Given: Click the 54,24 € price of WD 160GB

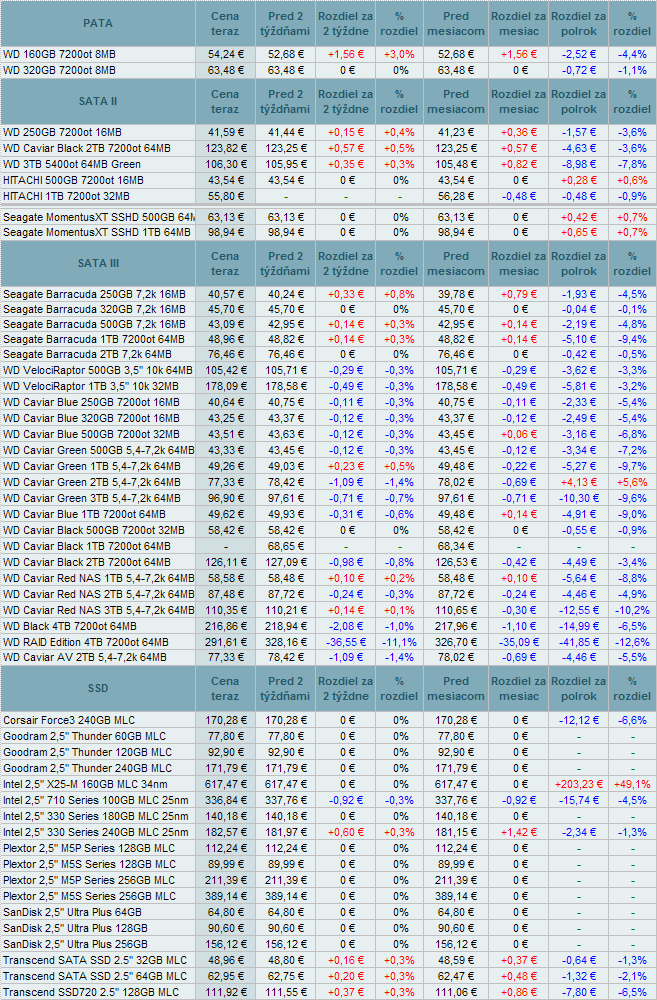Looking at the screenshot, I should pyautogui.click(x=225, y=55).
